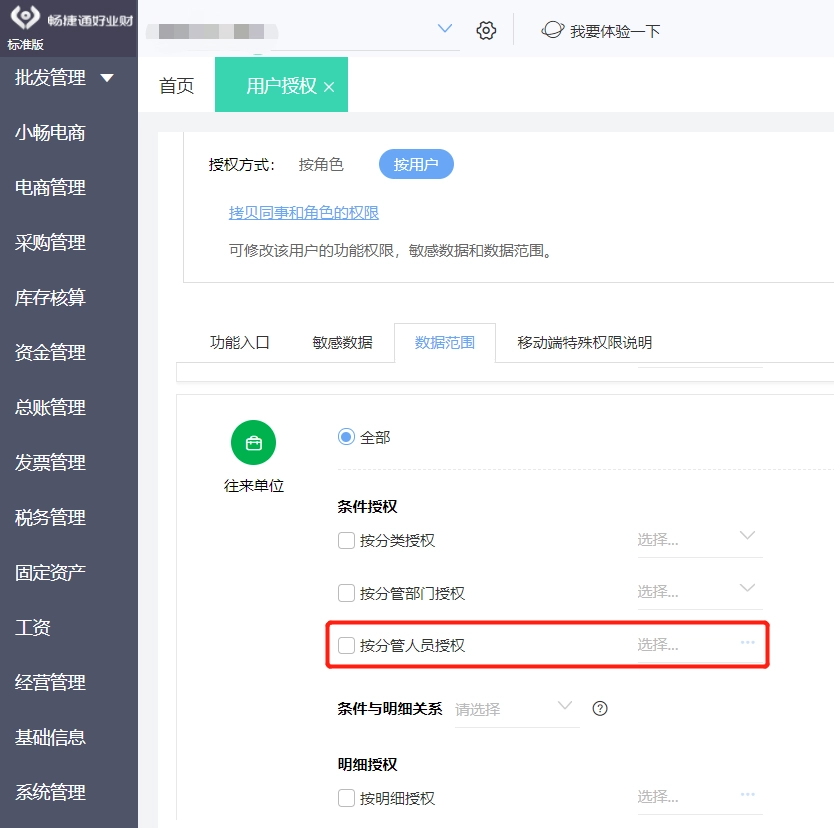834x828 pixels.
Task: Open the account dropdown chevron in header
Action: (x=445, y=28)
